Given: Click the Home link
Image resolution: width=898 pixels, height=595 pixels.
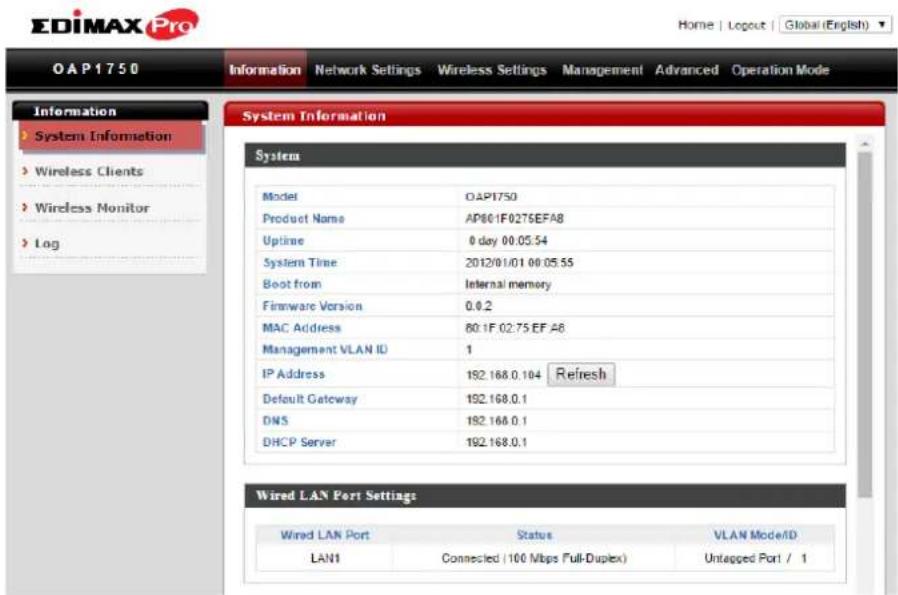Looking at the screenshot, I should pyautogui.click(x=695, y=25).
